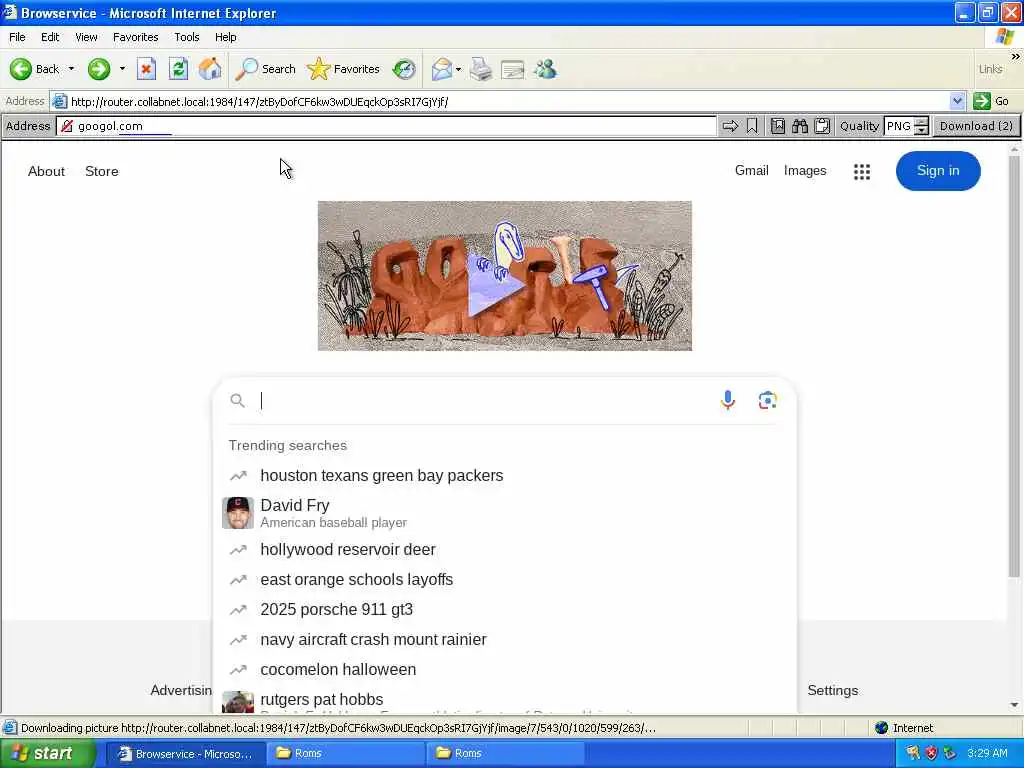The width and height of the screenshot is (1024, 768).
Task: Click the magnifier icon in search box
Action: [x=238, y=400]
